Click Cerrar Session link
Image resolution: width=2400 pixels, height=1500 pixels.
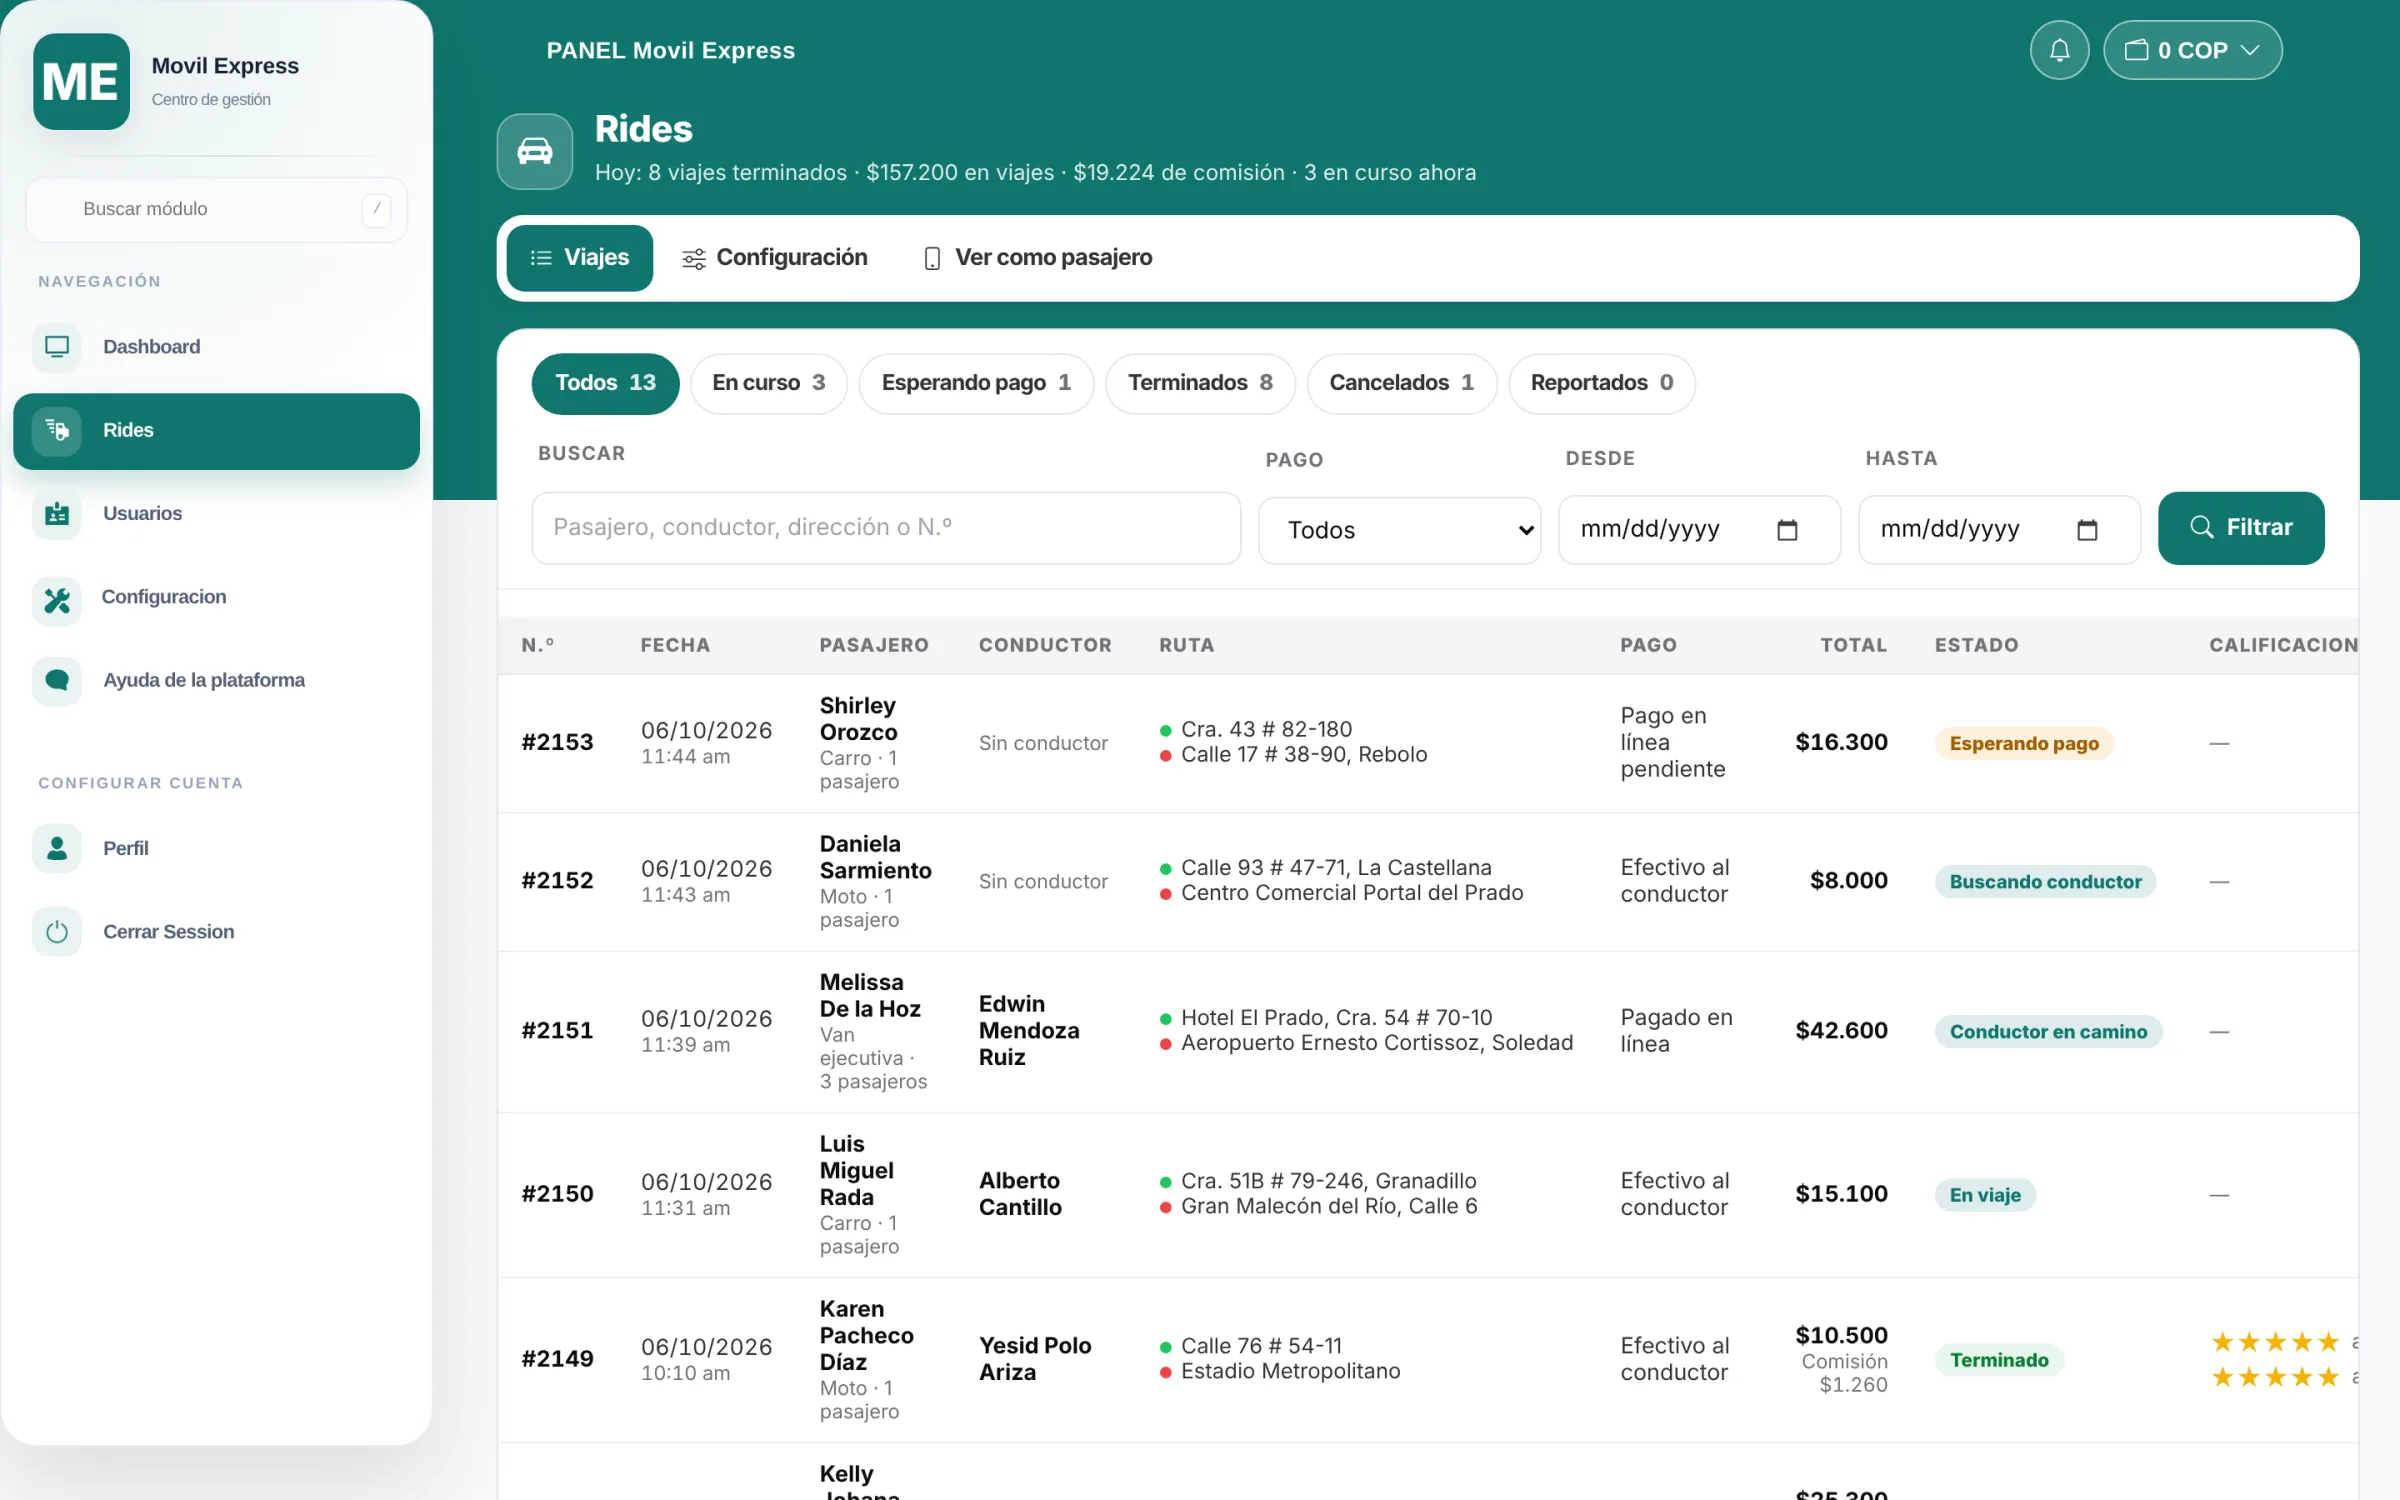click(x=216, y=932)
